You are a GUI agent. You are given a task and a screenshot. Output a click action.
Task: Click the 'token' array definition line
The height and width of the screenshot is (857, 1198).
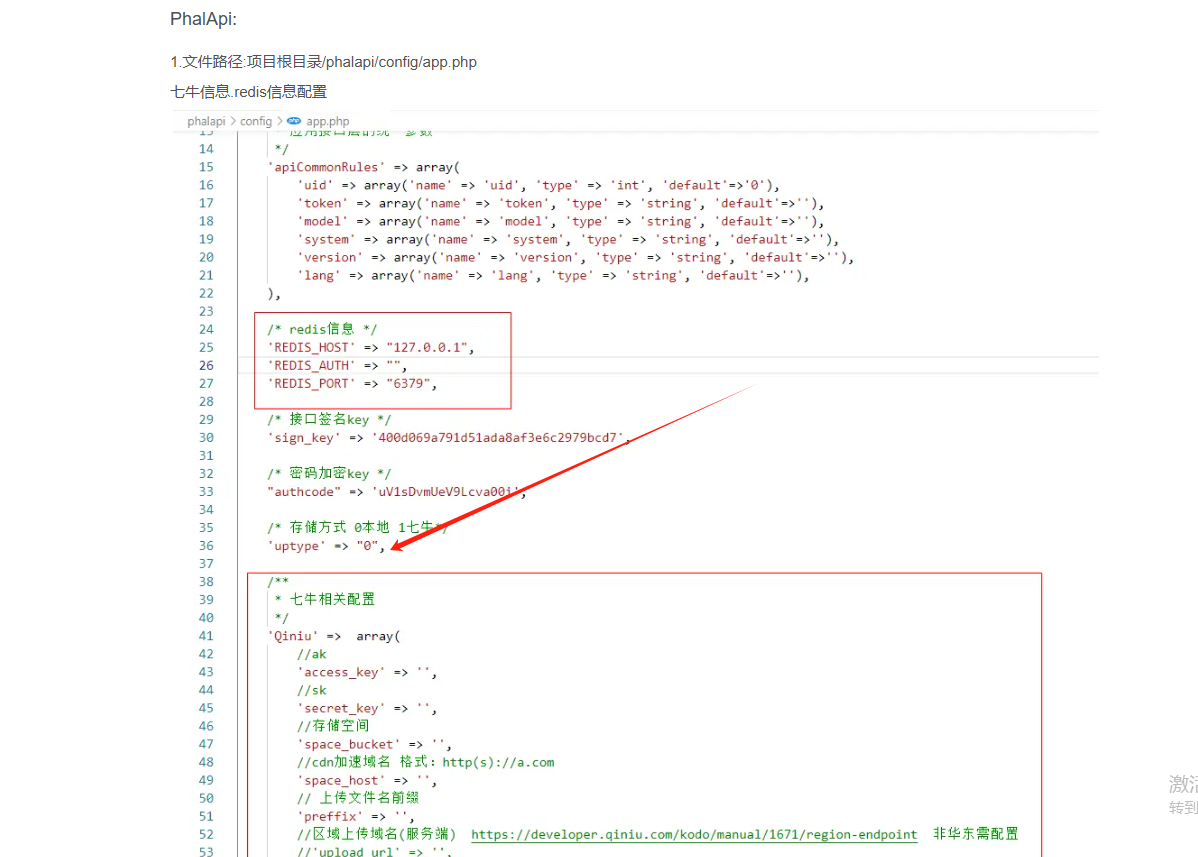560,203
